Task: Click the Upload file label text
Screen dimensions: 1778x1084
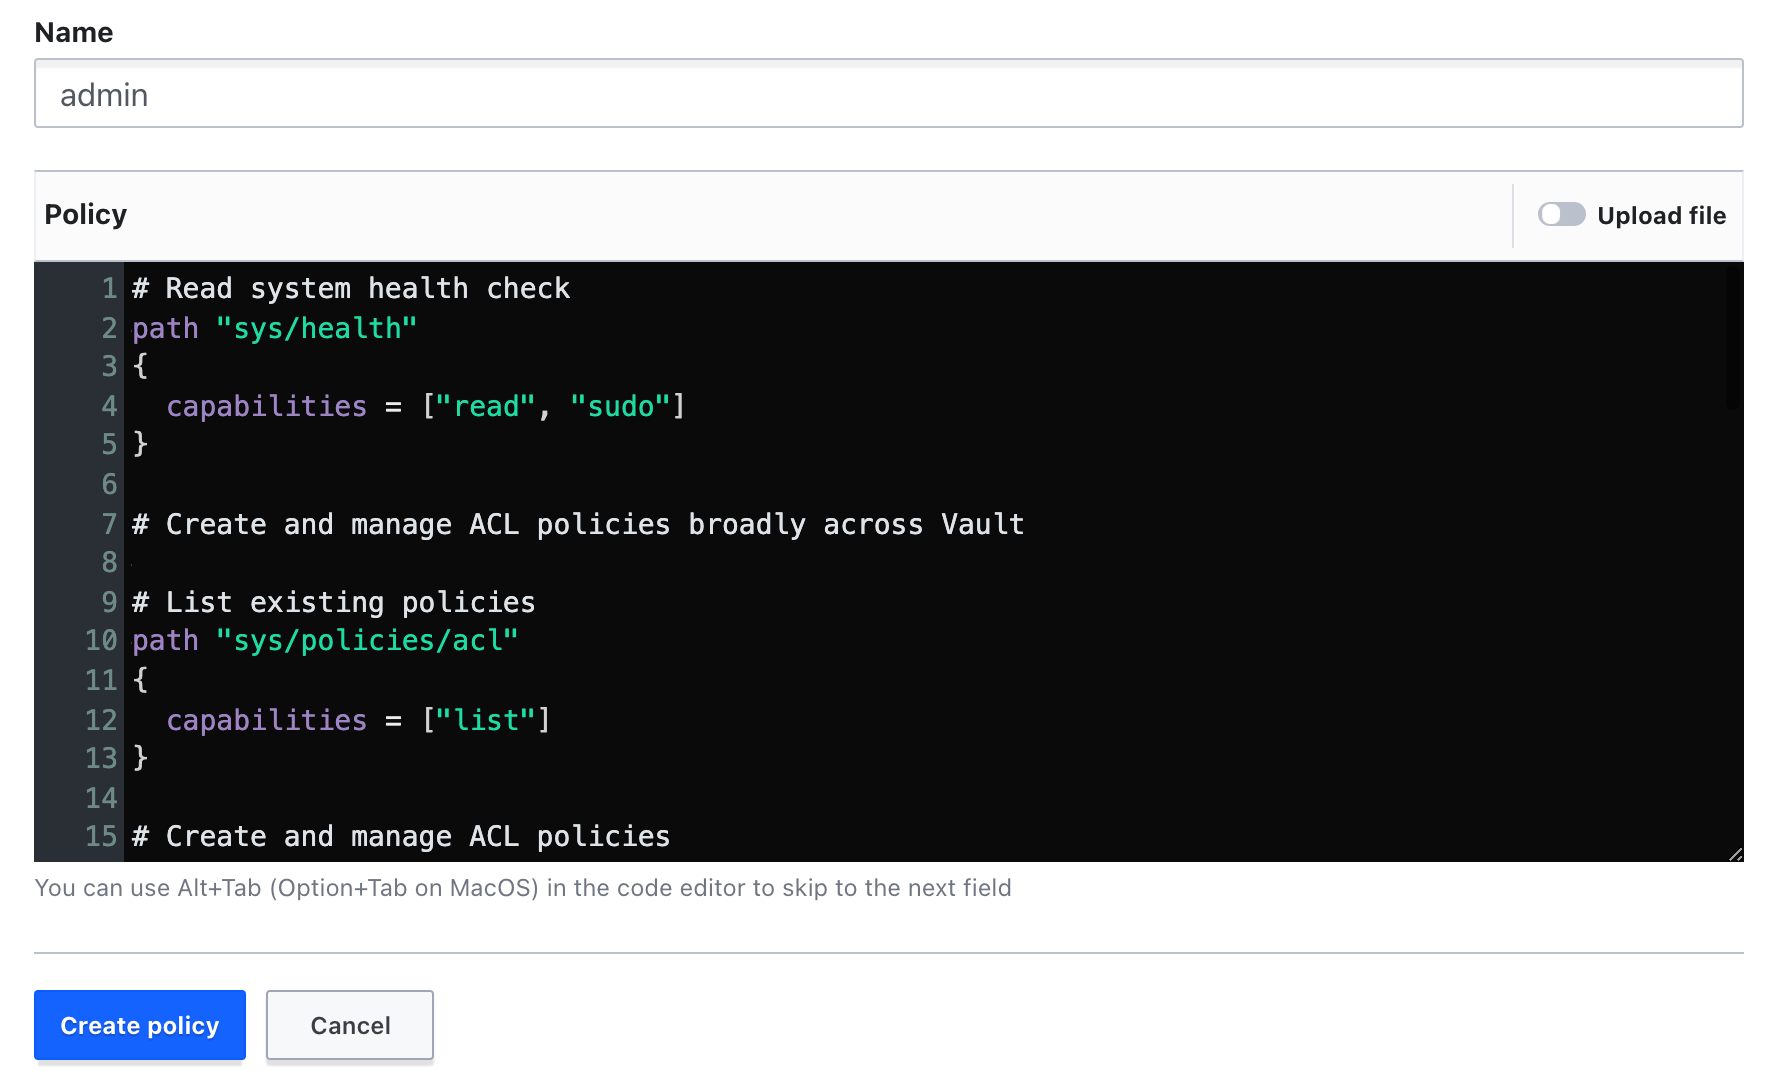Action: (x=1661, y=216)
